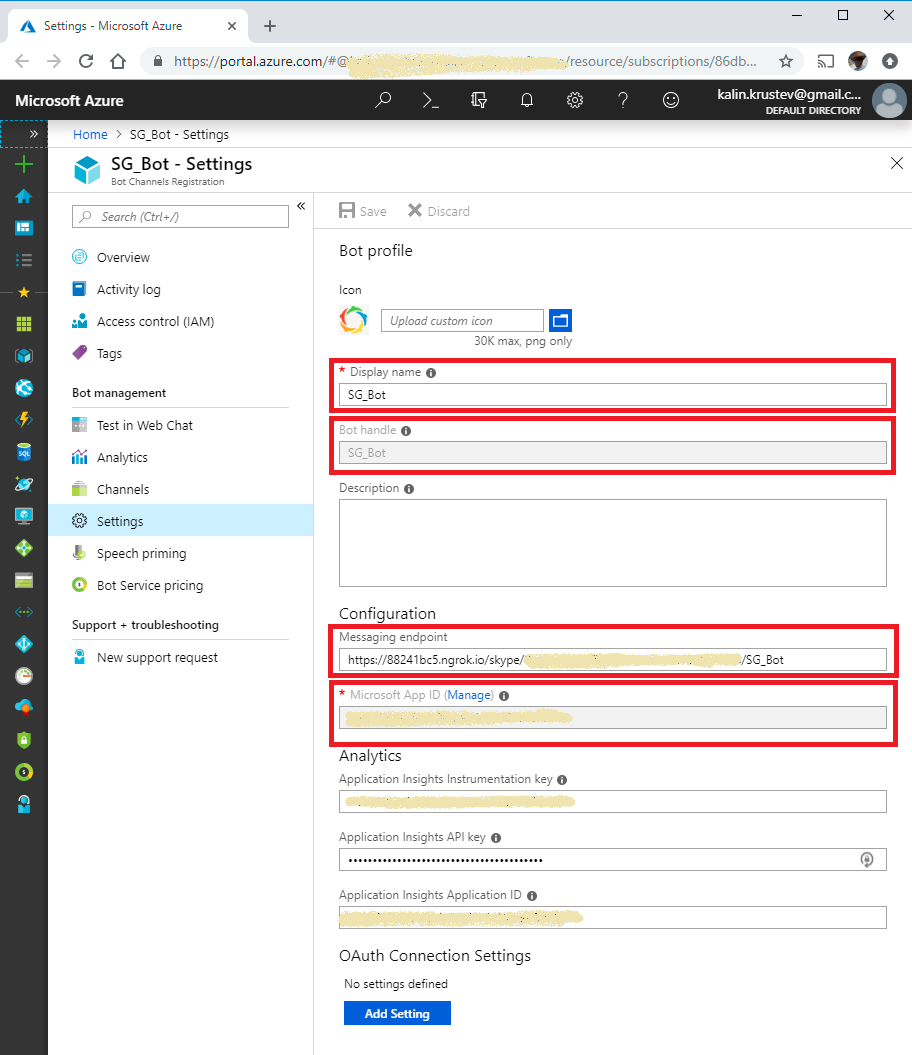Click the Discard button

pyautogui.click(x=439, y=211)
